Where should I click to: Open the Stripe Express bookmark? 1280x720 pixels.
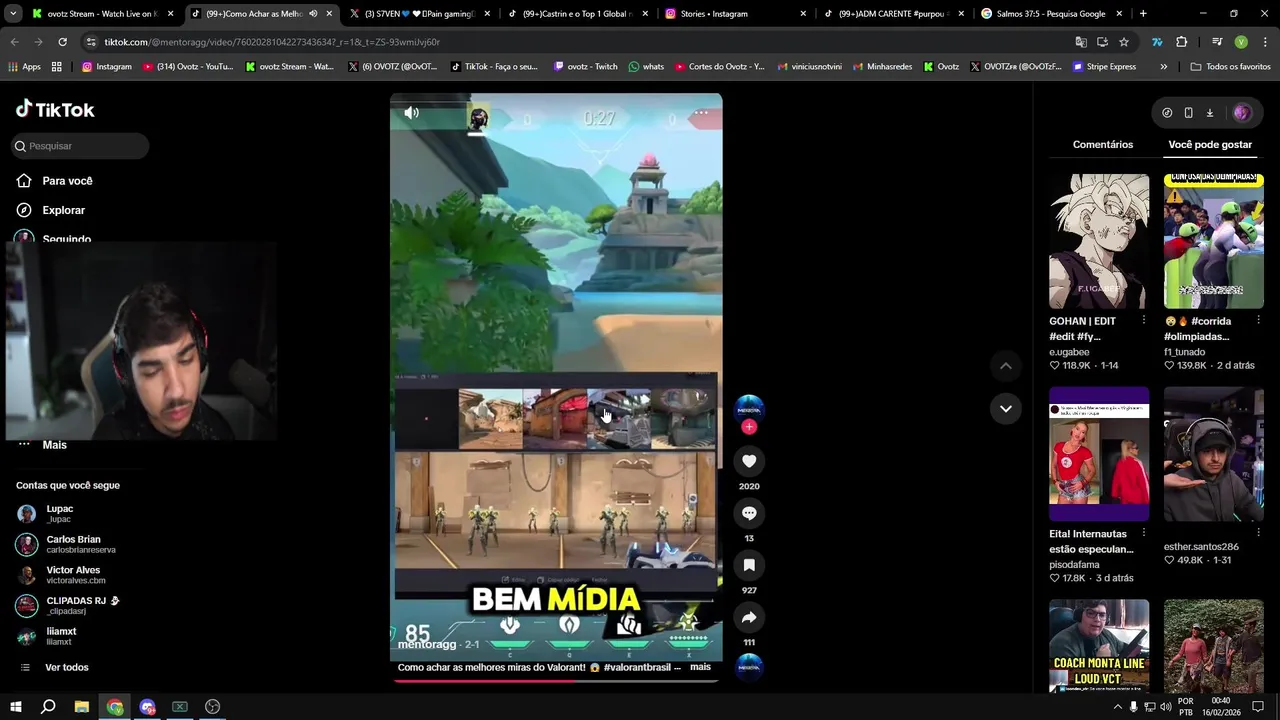[x=1104, y=67]
